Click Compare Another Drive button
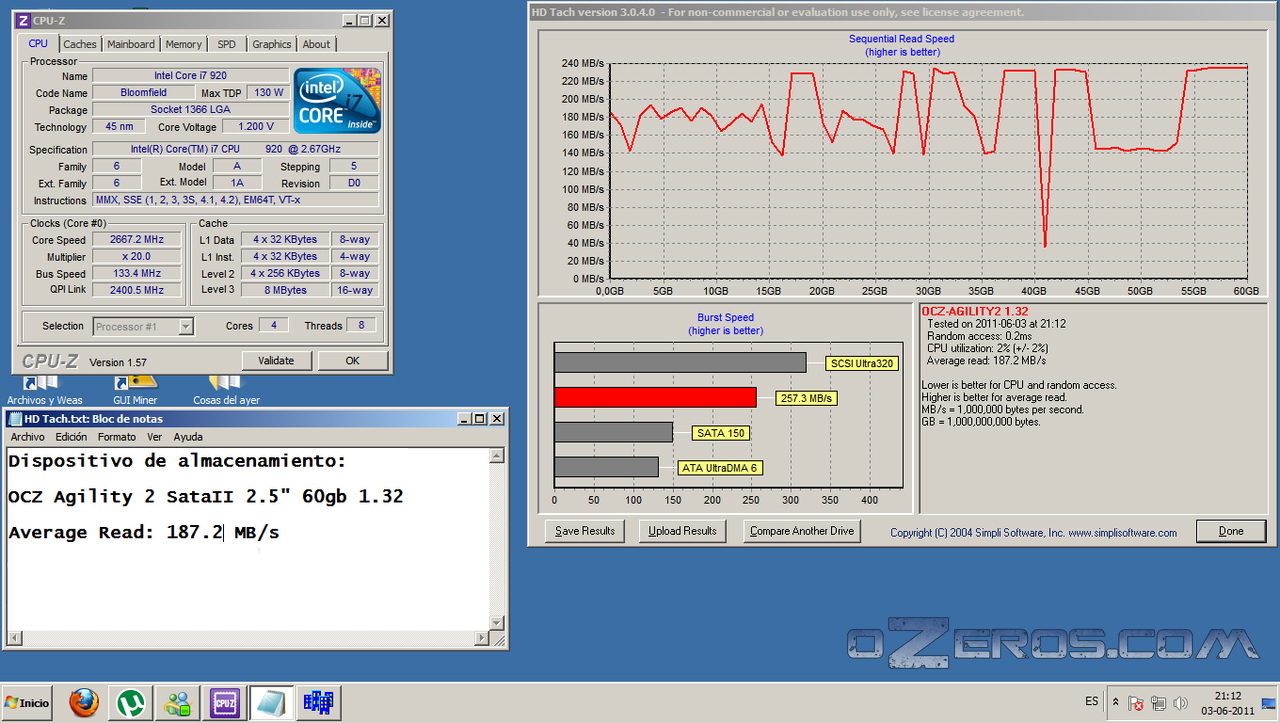The width and height of the screenshot is (1280, 723). click(x=803, y=531)
